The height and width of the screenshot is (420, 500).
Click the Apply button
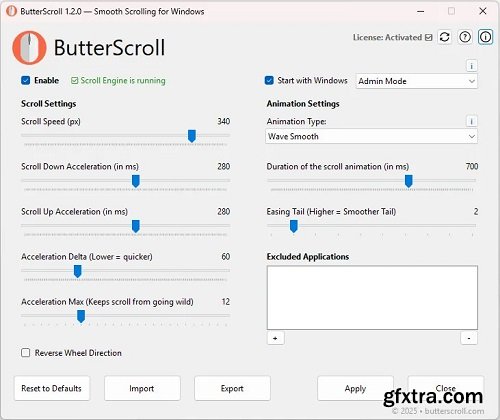tap(355, 388)
